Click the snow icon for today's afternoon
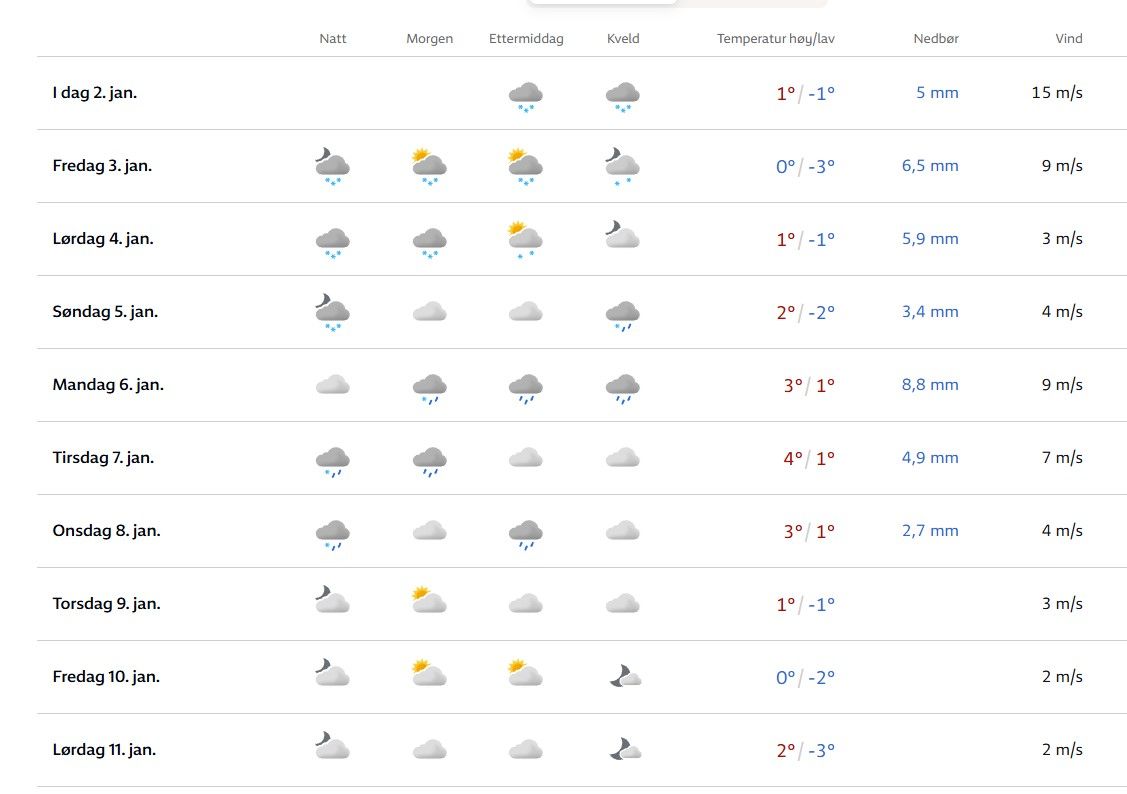 [525, 96]
